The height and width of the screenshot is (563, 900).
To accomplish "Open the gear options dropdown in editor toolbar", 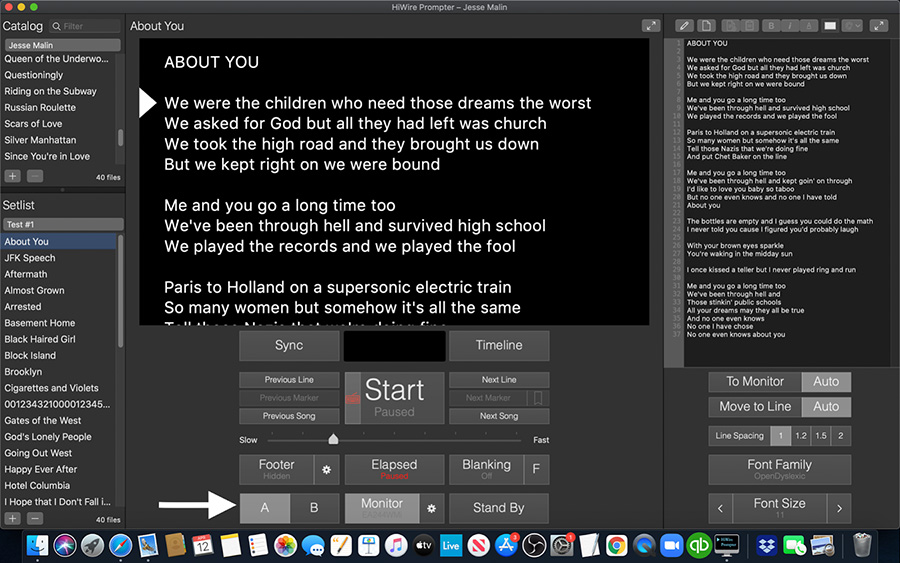I will point(852,26).
